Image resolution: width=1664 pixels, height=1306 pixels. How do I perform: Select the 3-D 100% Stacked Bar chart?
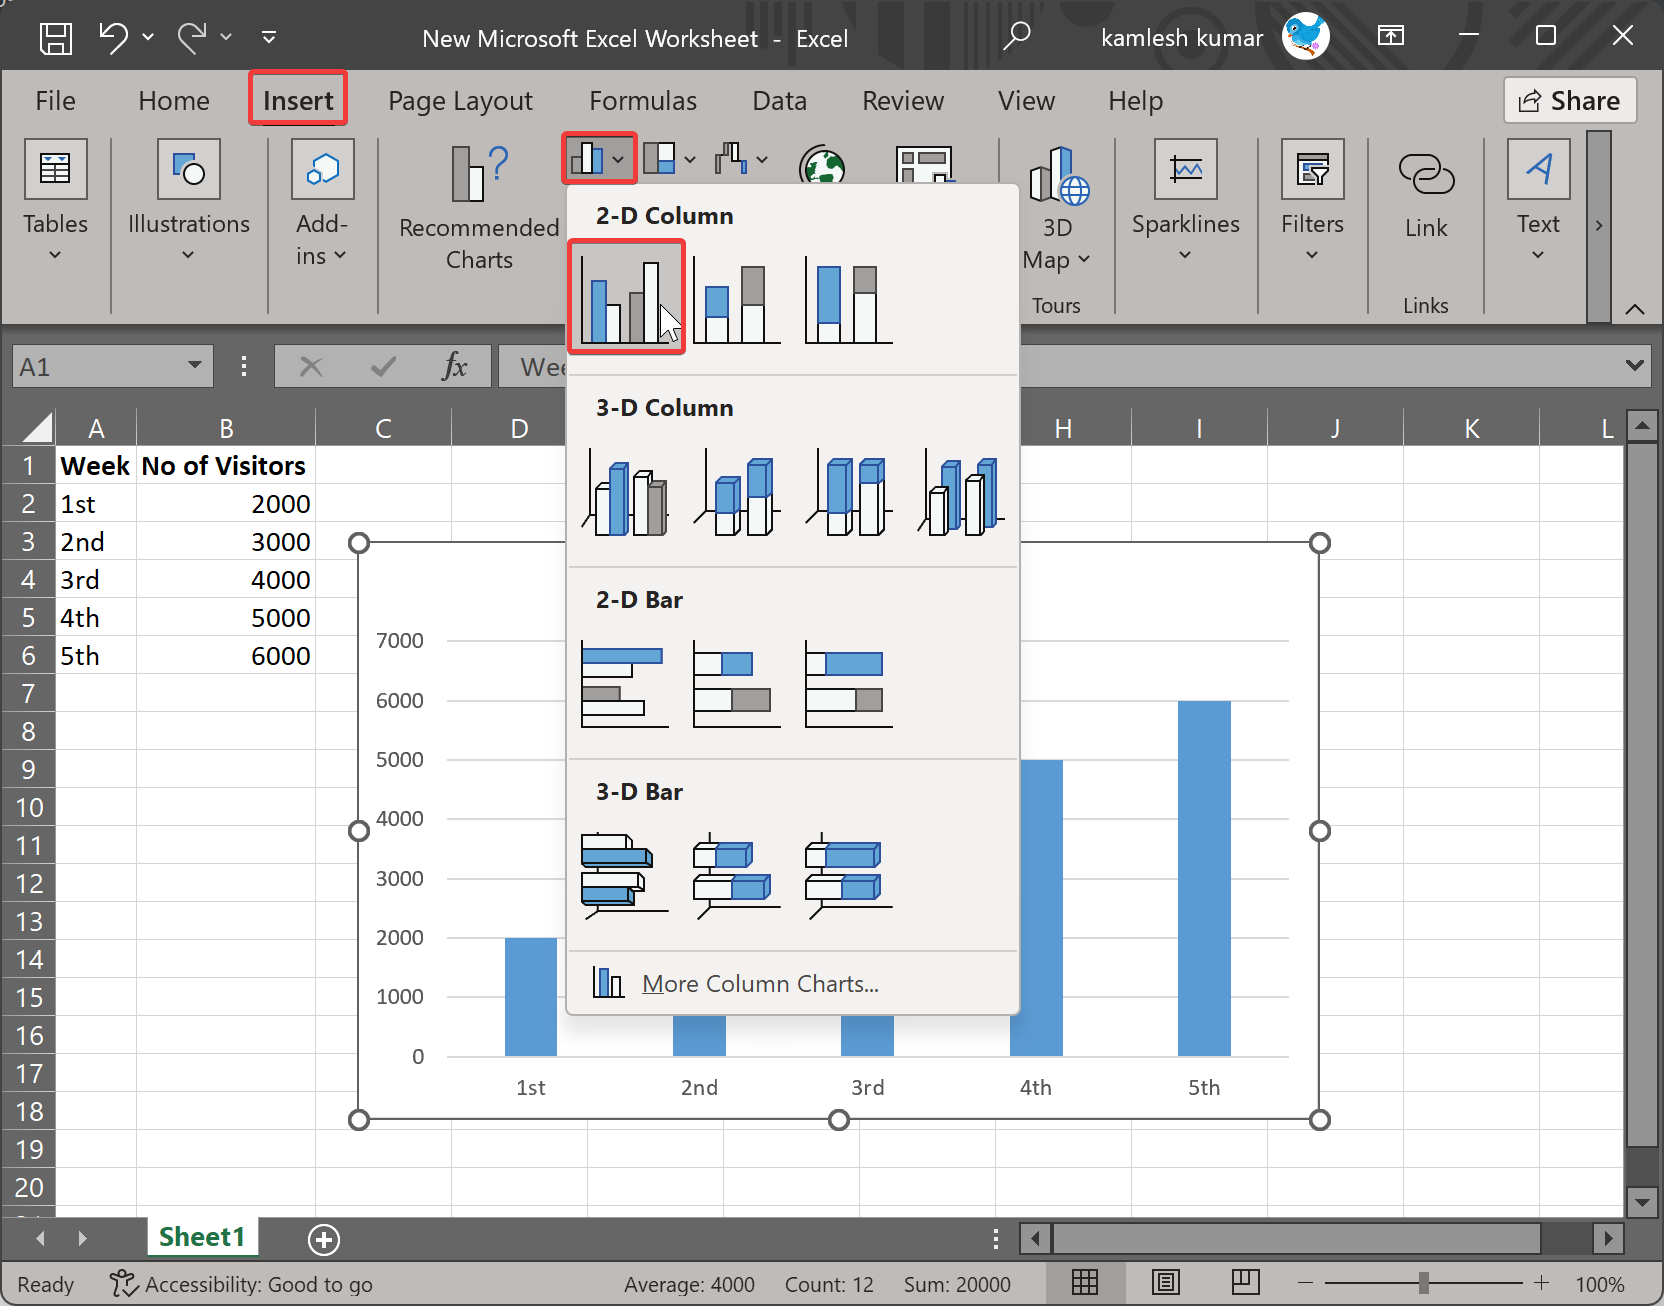(x=849, y=877)
